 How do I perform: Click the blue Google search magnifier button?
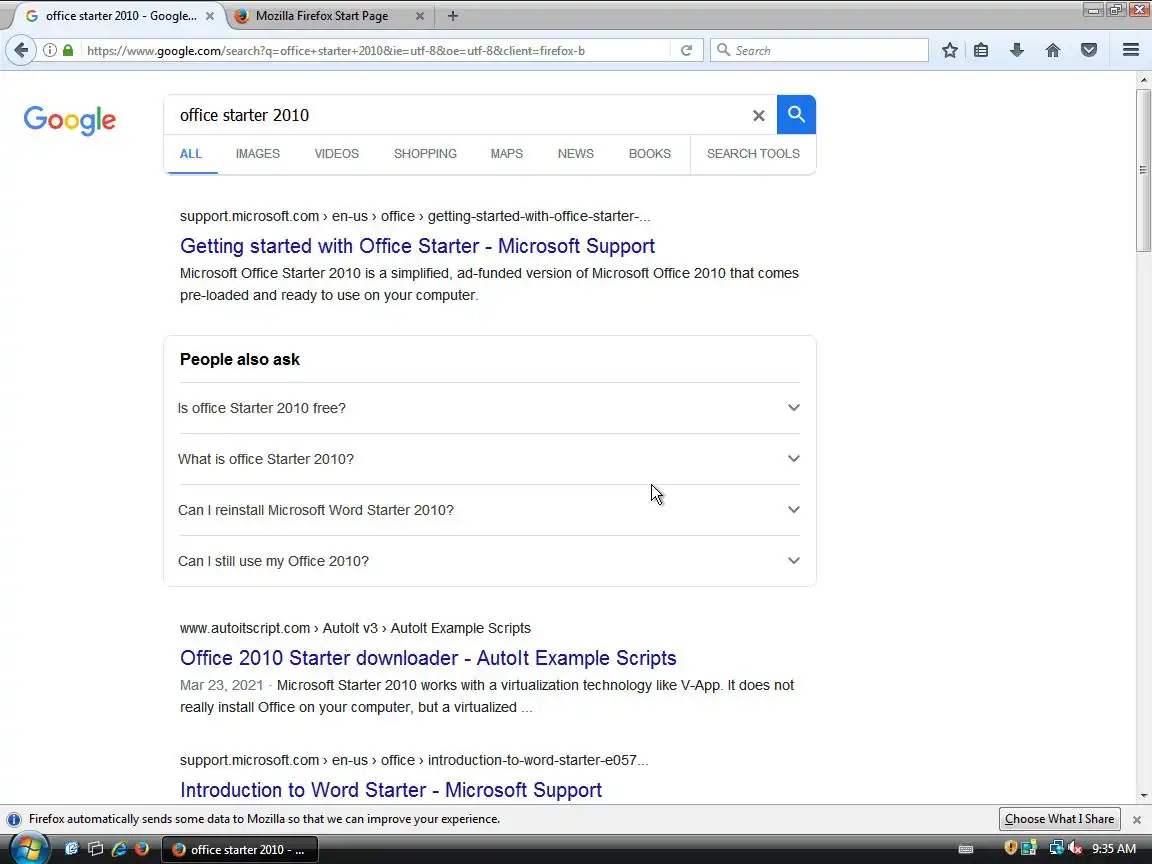click(796, 115)
